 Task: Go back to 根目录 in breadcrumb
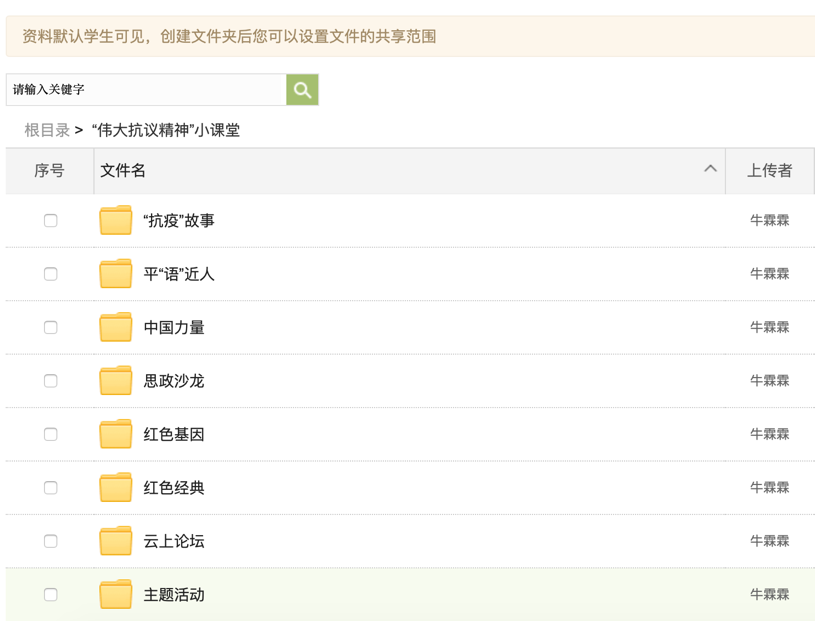pyautogui.click(x=47, y=130)
